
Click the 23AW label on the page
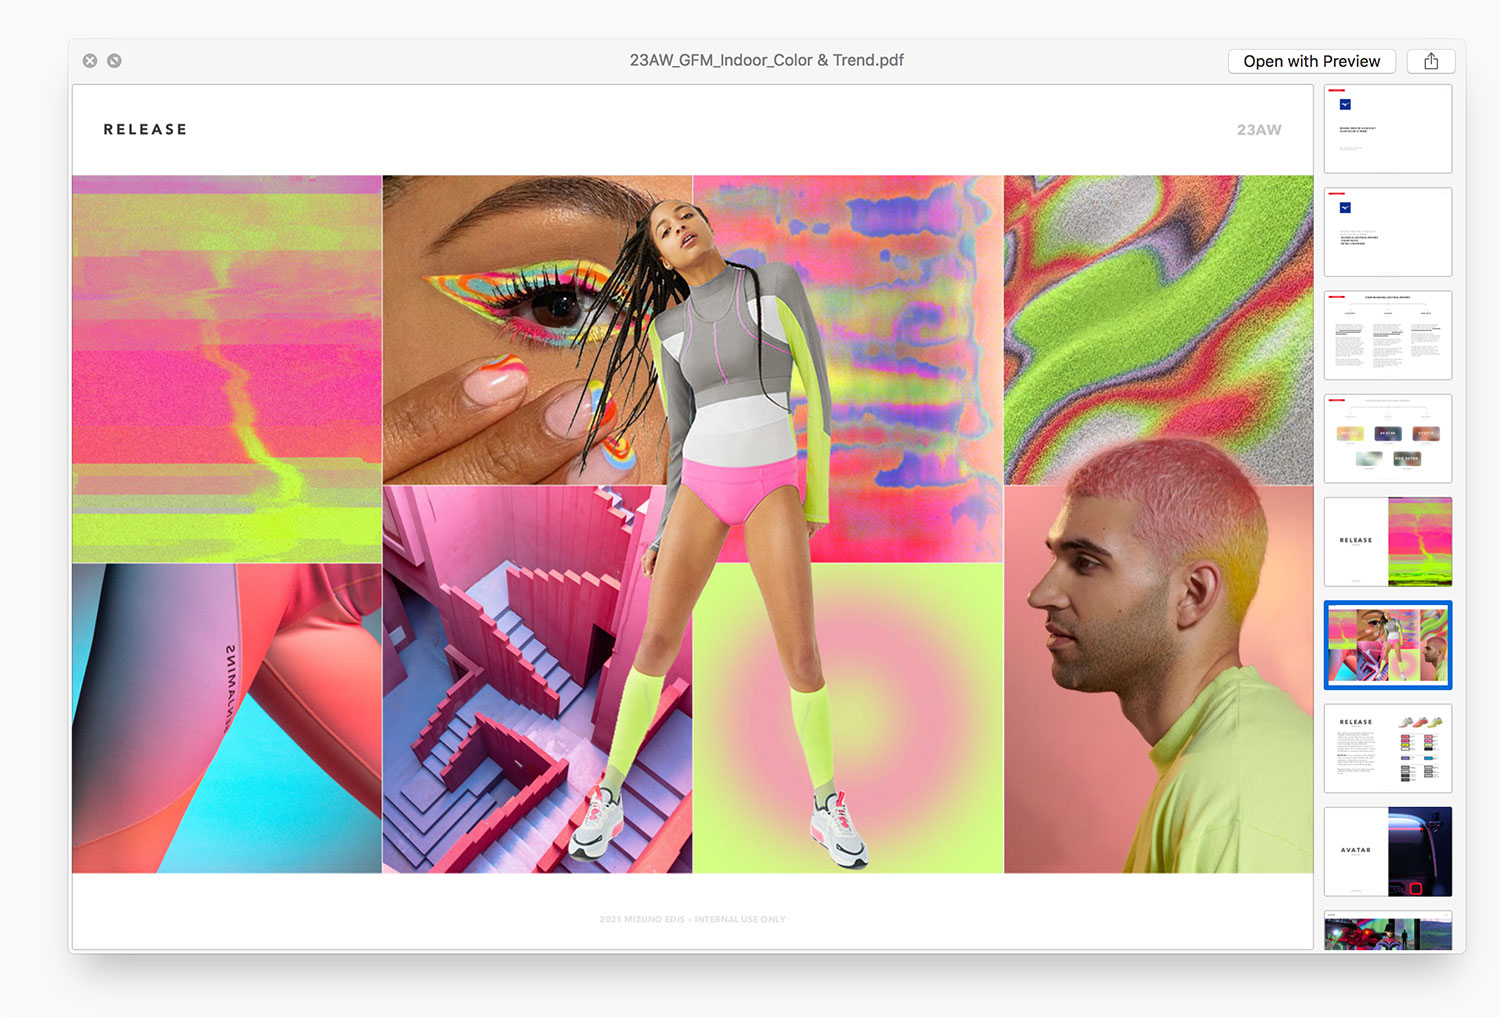click(1258, 130)
